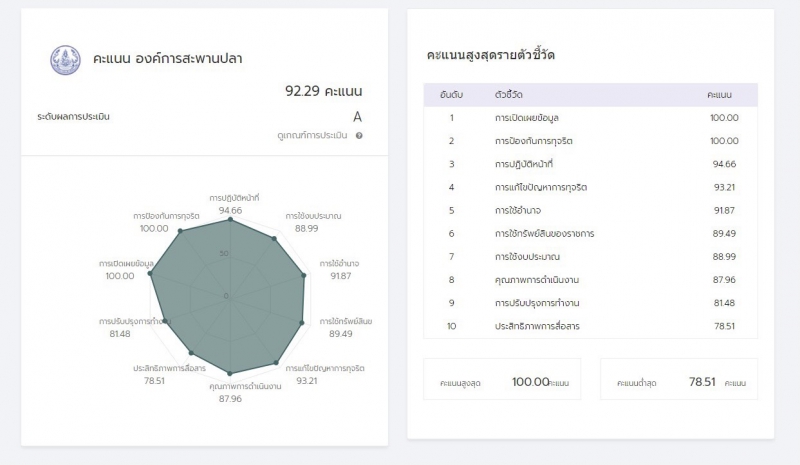This screenshot has width=800, height=465.
Task: Select the การแก้ไขปัญหาการทุจริต row in table
Action: pyautogui.click(x=590, y=187)
